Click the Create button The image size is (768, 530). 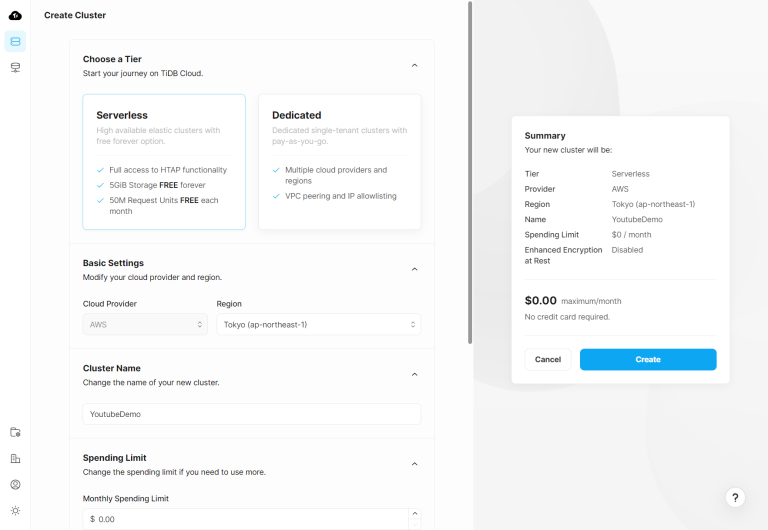(x=648, y=360)
